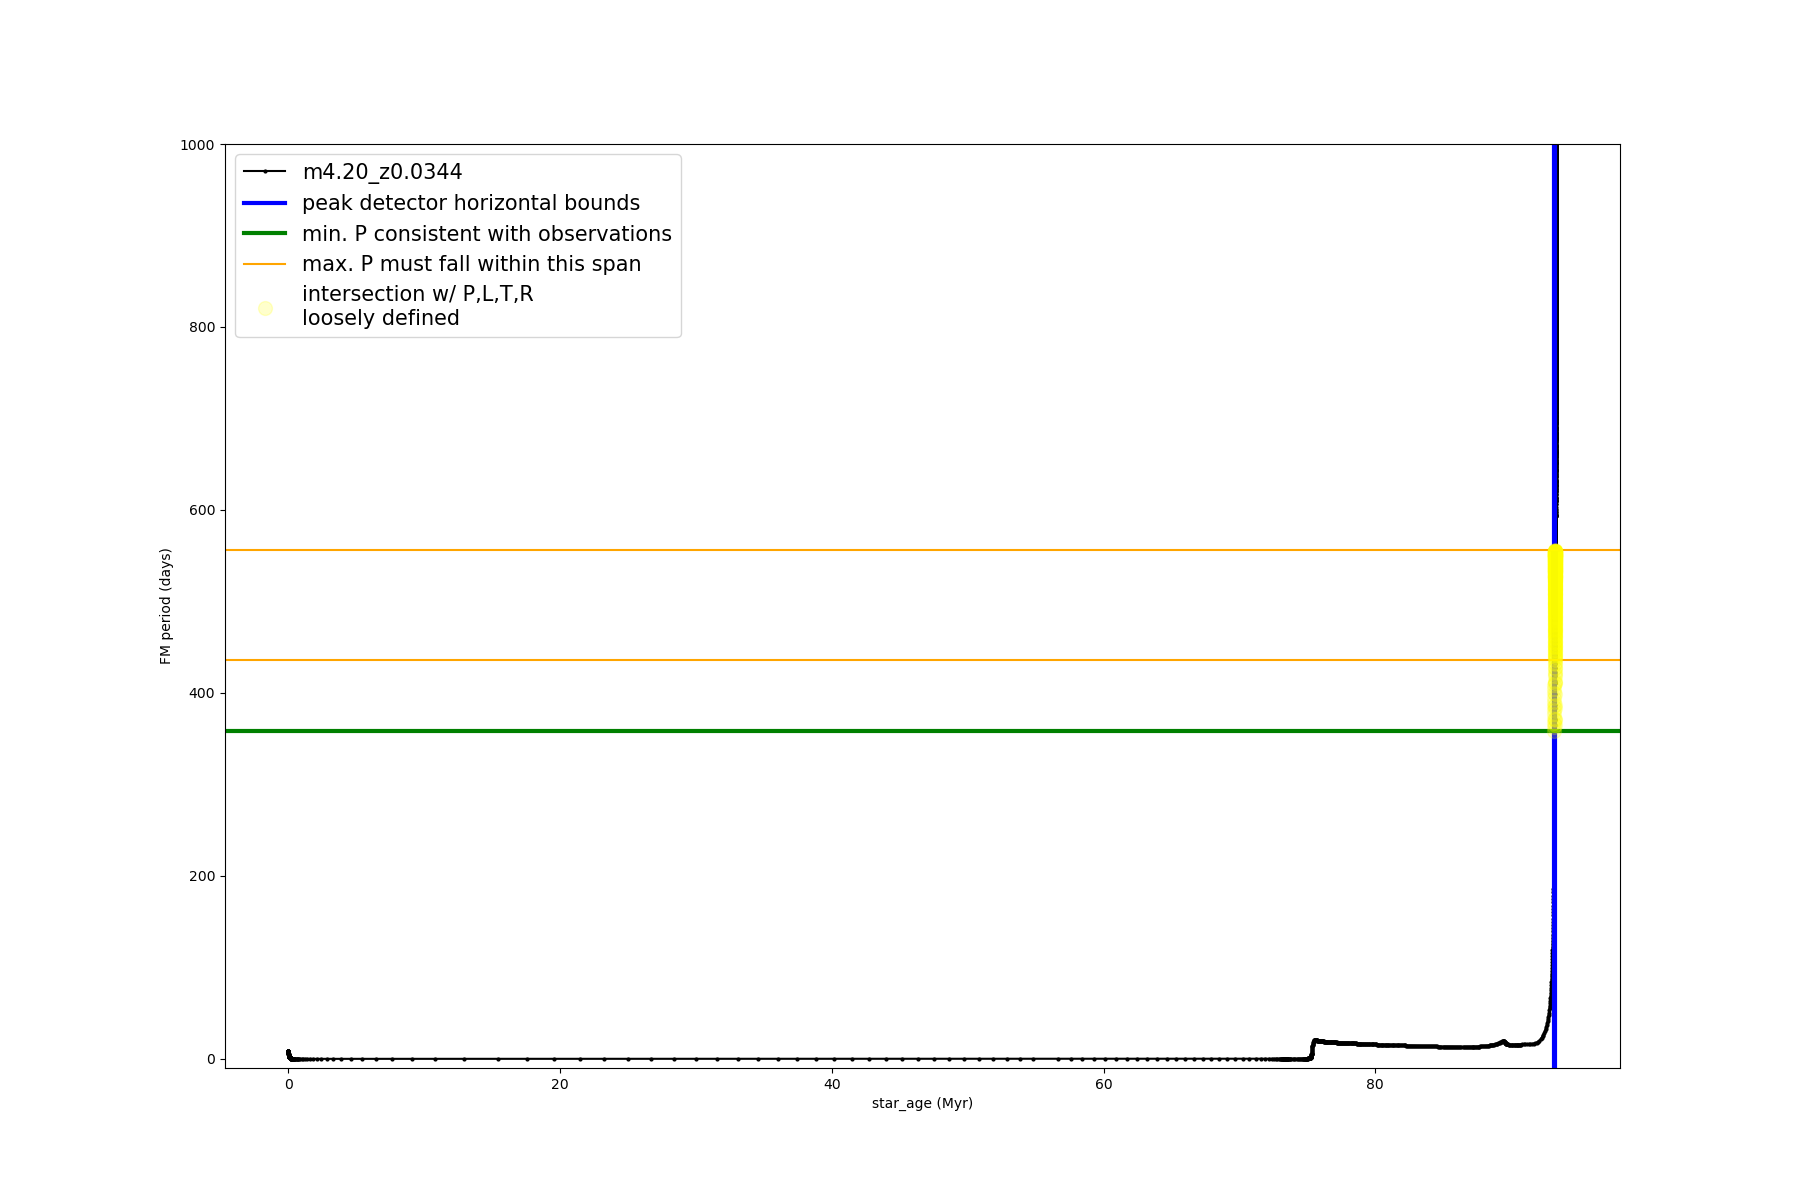Image resolution: width=1800 pixels, height=1200 pixels.
Task: Click 'min. P consistent with observations' legend text
Action: [486, 233]
